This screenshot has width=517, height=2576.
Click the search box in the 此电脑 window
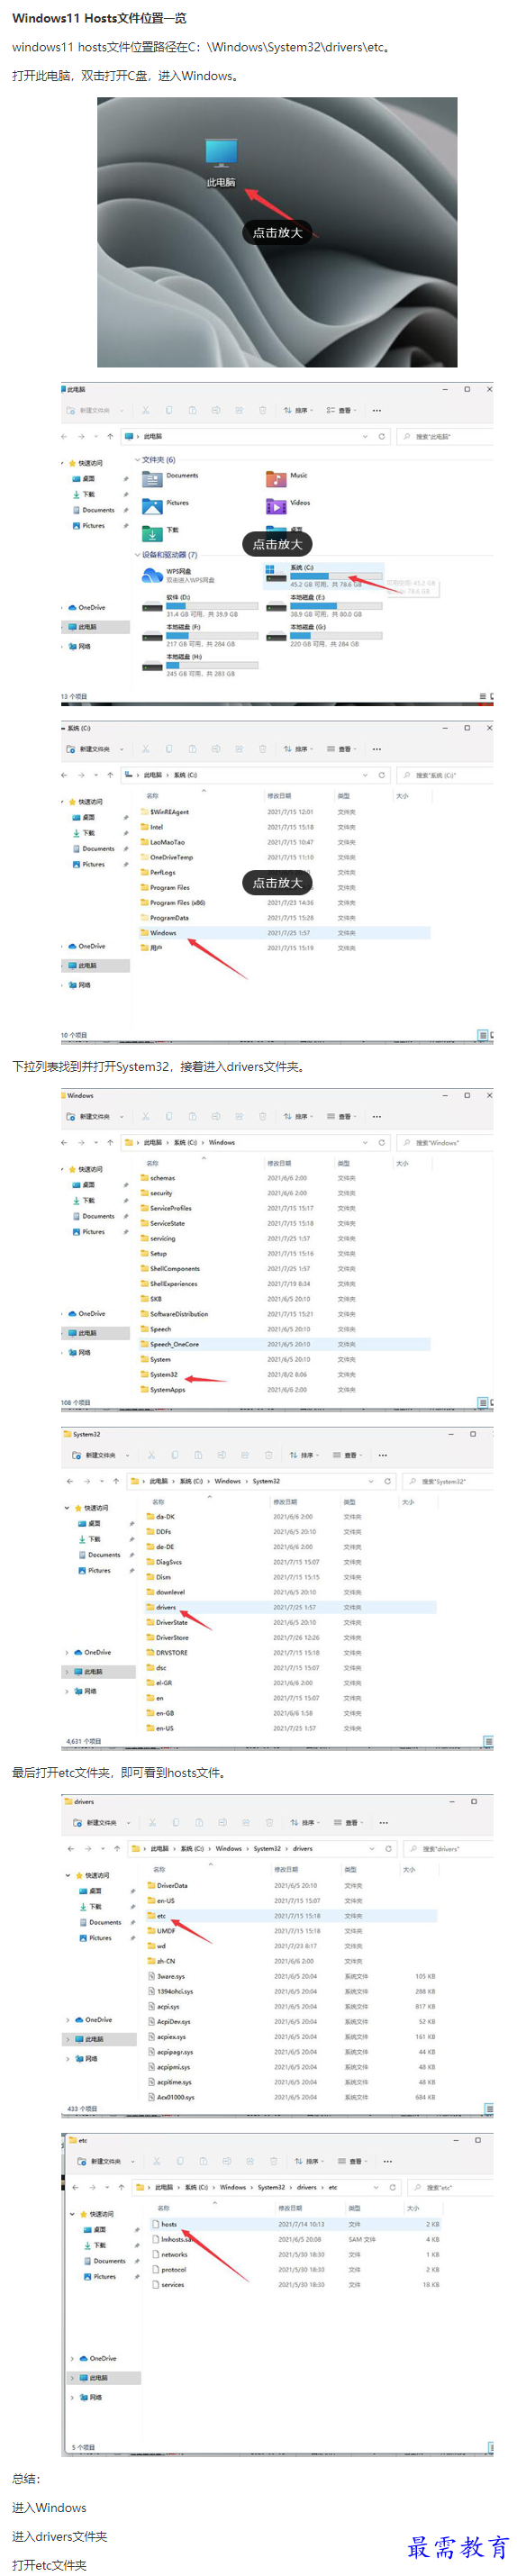pos(445,437)
